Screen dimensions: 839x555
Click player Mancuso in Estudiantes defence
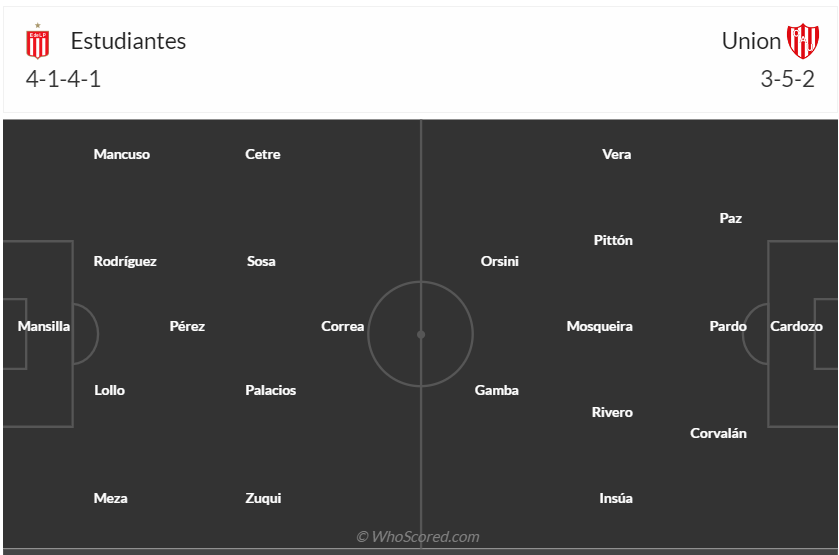pos(122,154)
